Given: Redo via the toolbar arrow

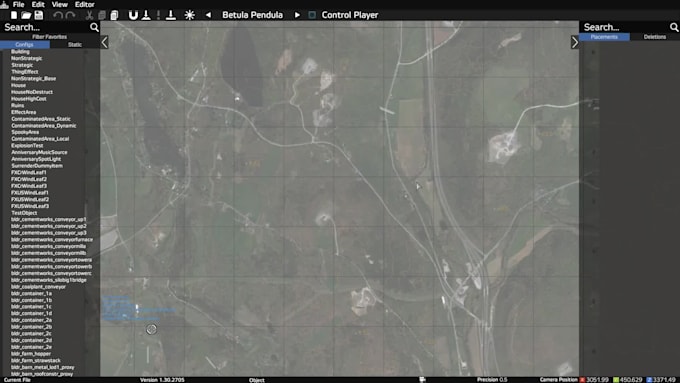Looking at the screenshot, I should [x=70, y=15].
